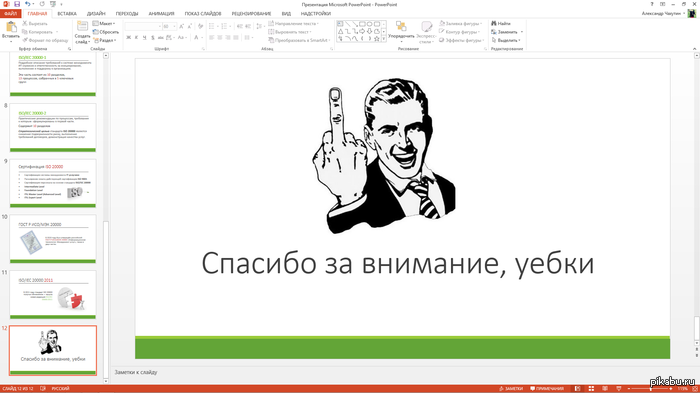
Task: Toggle bold Ж formatting
Action: click(x=129, y=38)
